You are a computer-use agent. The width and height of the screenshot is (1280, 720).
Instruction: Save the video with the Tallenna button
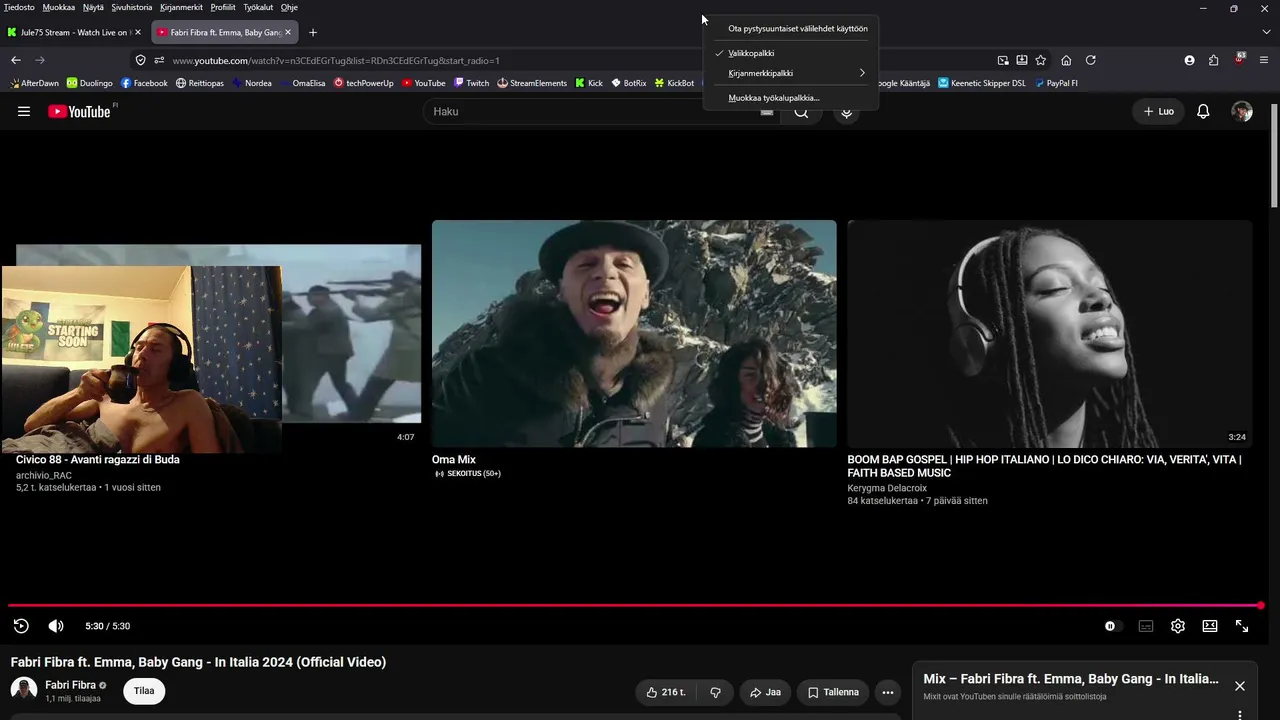pyautogui.click(x=833, y=692)
